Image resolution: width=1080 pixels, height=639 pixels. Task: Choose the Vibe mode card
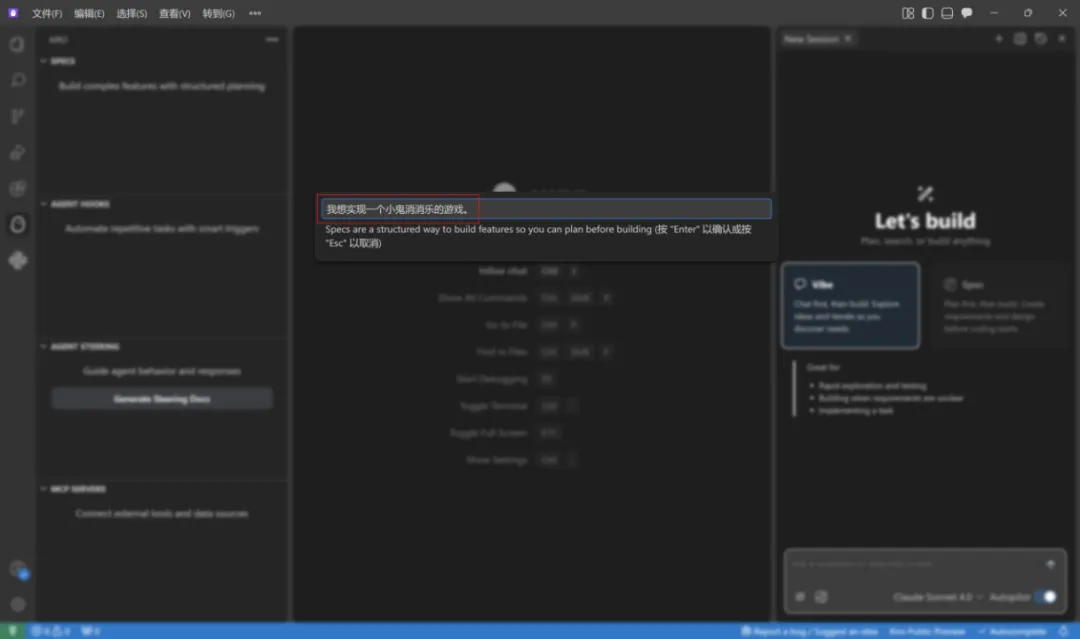pos(850,305)
